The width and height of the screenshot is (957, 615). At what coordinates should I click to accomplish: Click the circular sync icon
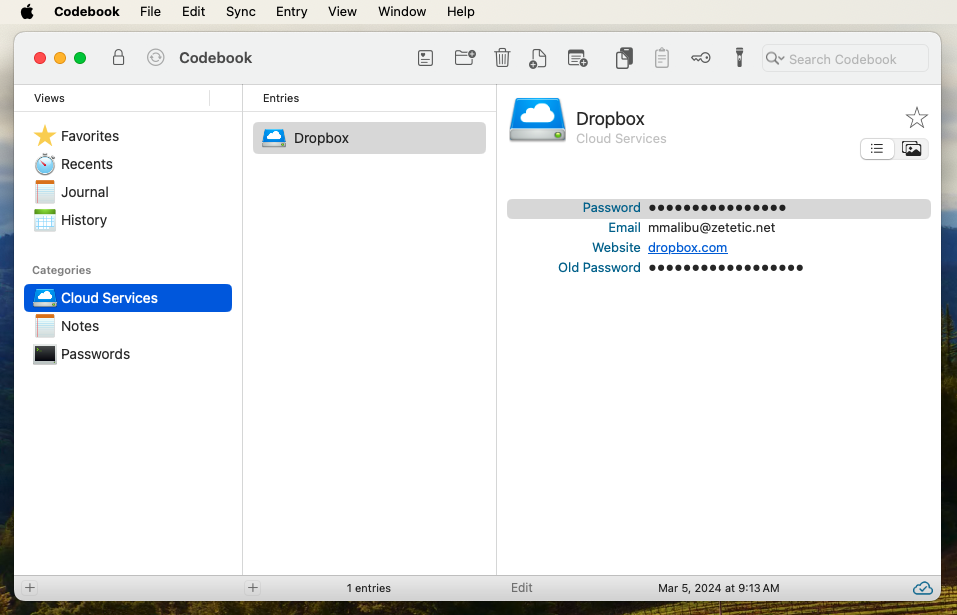[x=156, y=57]
